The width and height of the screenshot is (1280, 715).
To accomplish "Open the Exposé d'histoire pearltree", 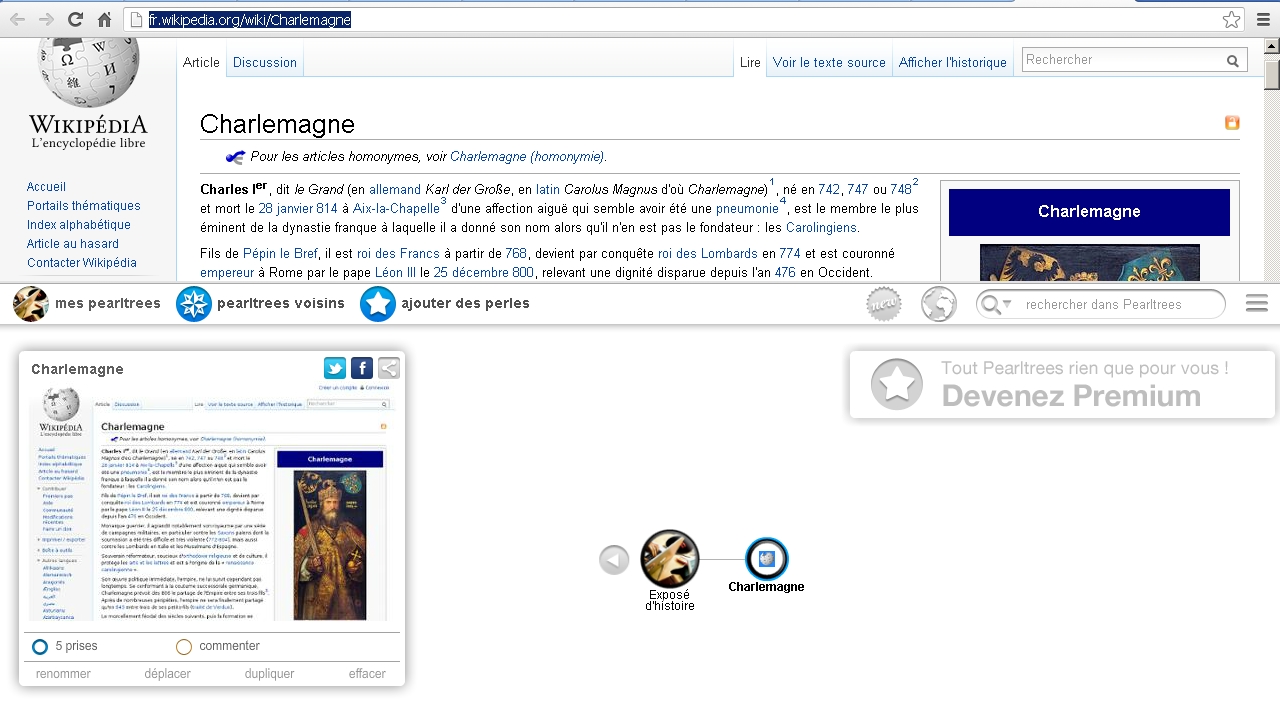I will coord(670,559).
